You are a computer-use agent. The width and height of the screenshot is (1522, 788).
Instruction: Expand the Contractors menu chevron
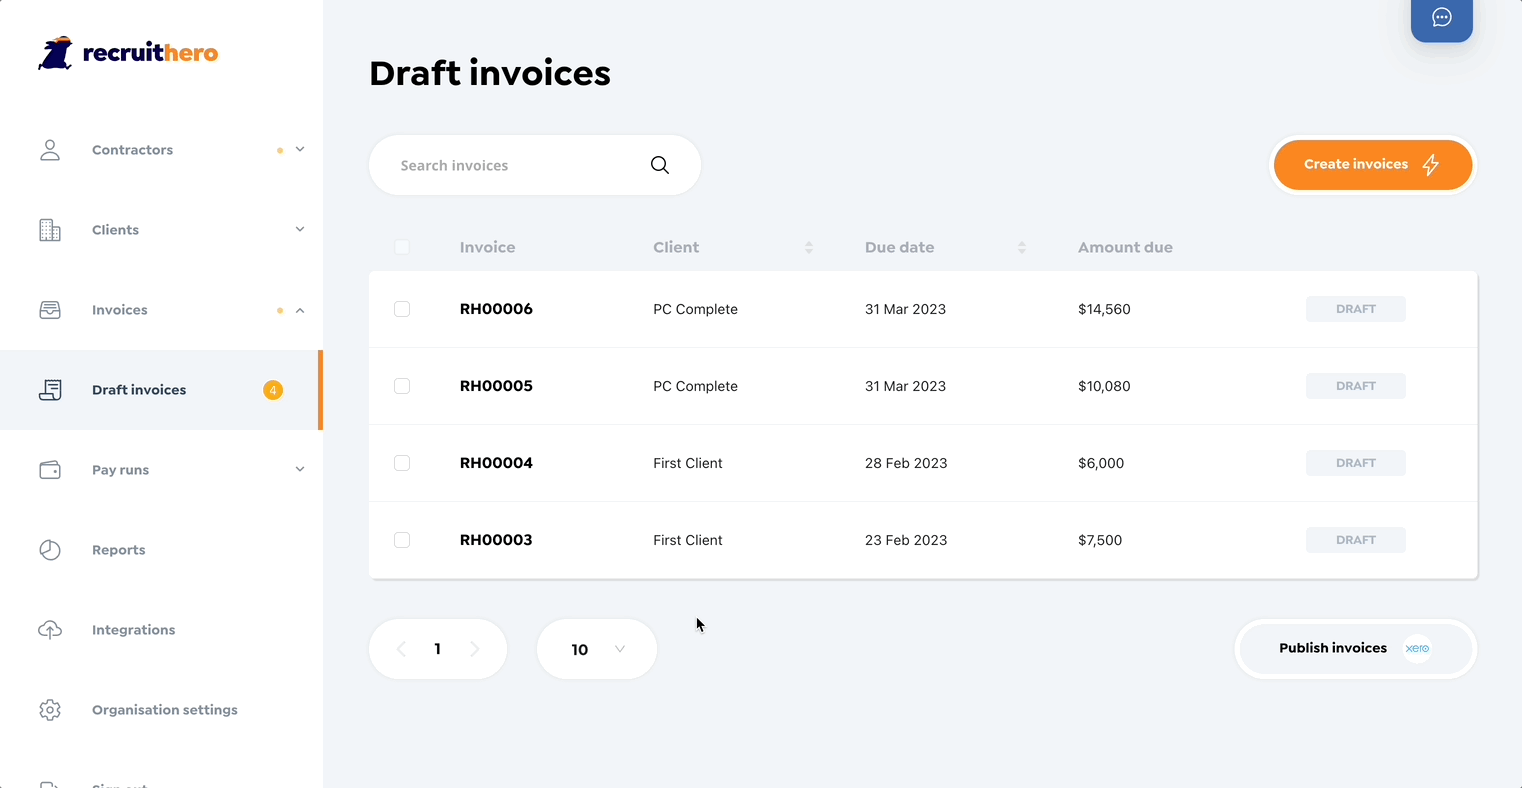(300, 150)
